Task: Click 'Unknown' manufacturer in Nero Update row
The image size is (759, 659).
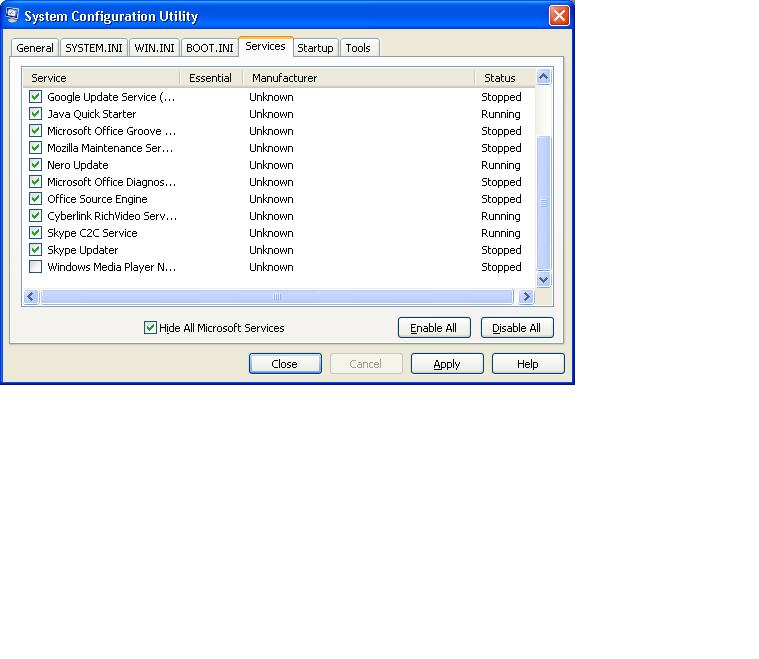Action: point(271,165)
